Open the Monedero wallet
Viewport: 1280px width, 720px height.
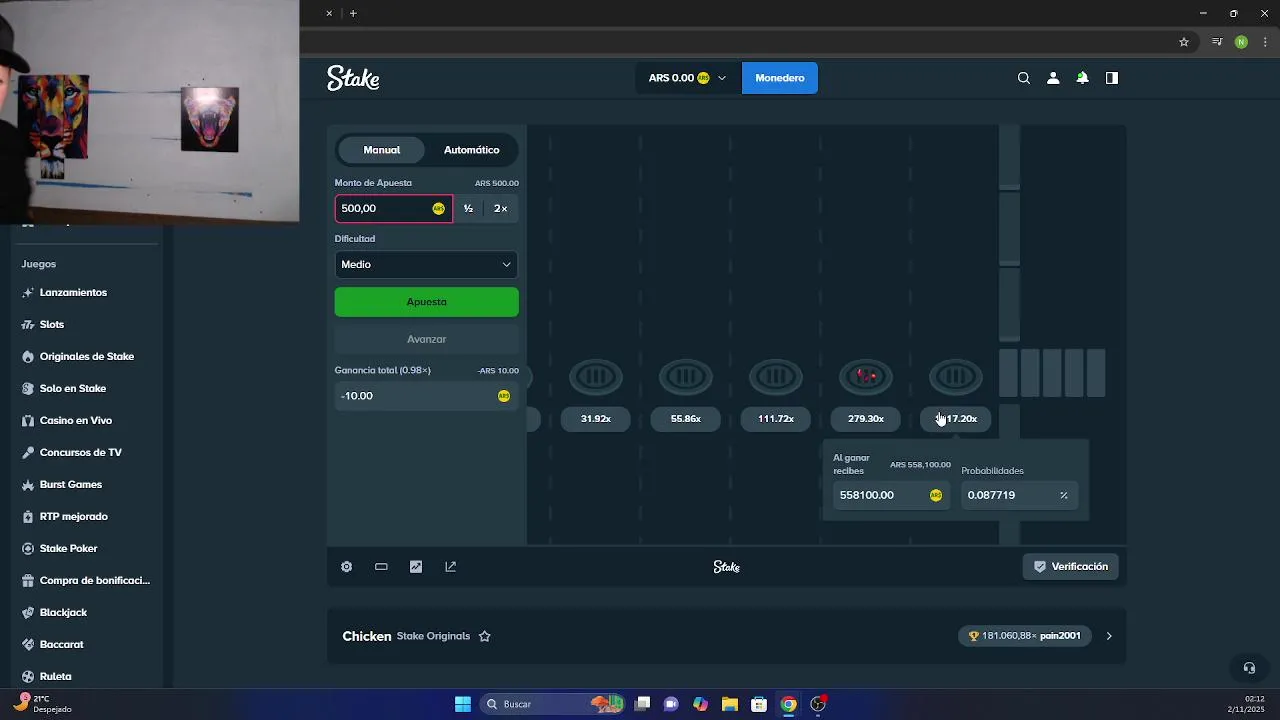pyautogui.click(x=780, y=78)
